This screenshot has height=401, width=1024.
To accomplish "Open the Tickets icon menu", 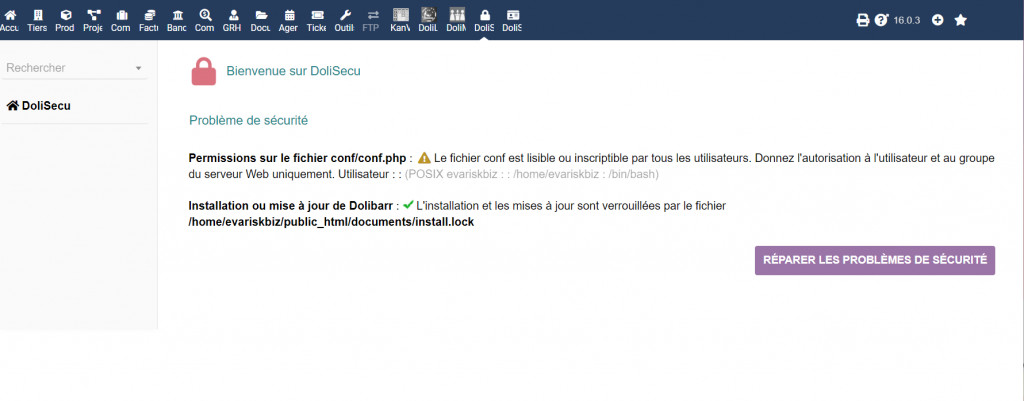I will click(317, 20).
